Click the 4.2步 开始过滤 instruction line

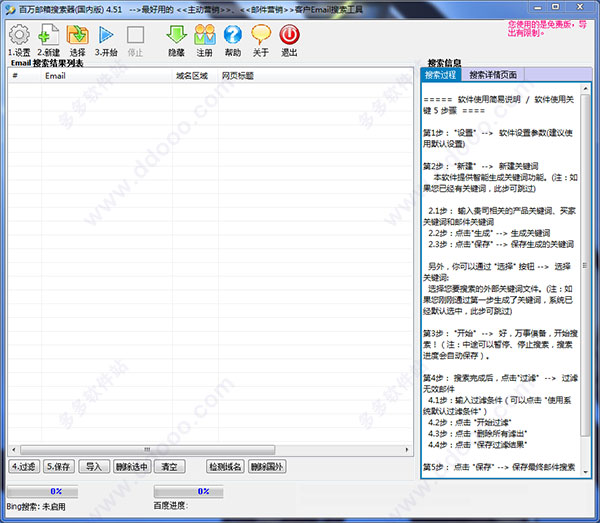tap(470, 422)
